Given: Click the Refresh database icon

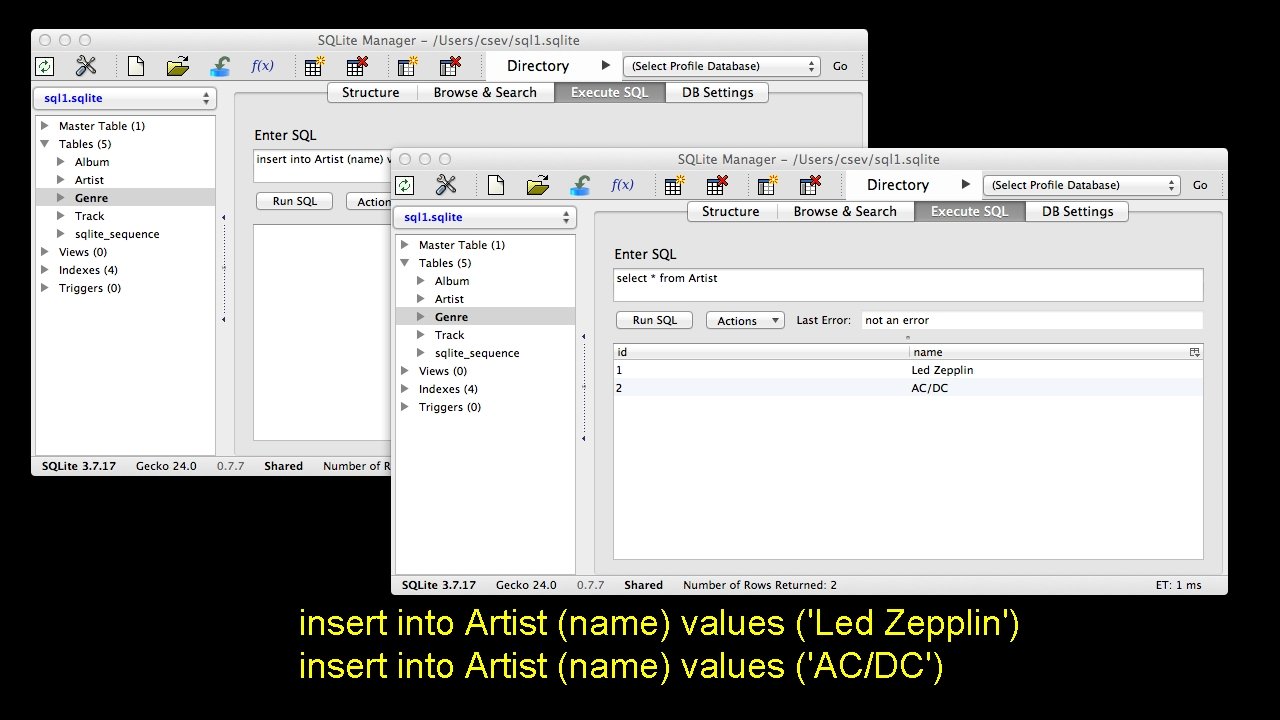Looking at the screenshot, I should [x=404, y=185].
